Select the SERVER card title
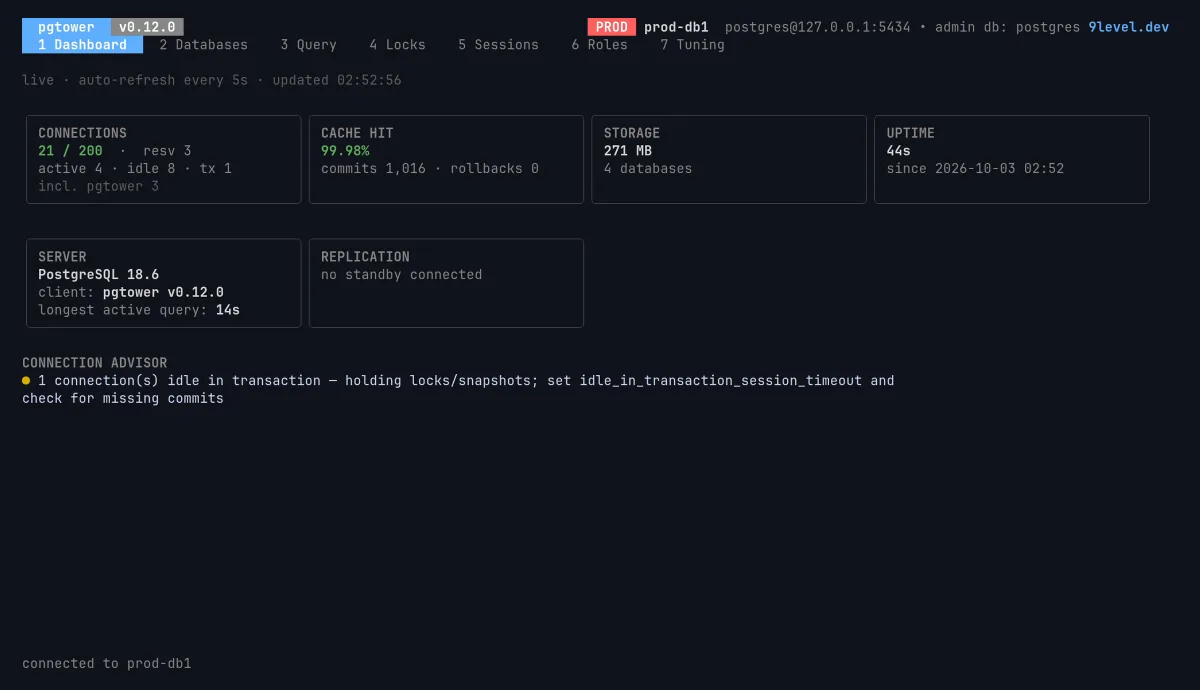 click(x=62, y=257)
